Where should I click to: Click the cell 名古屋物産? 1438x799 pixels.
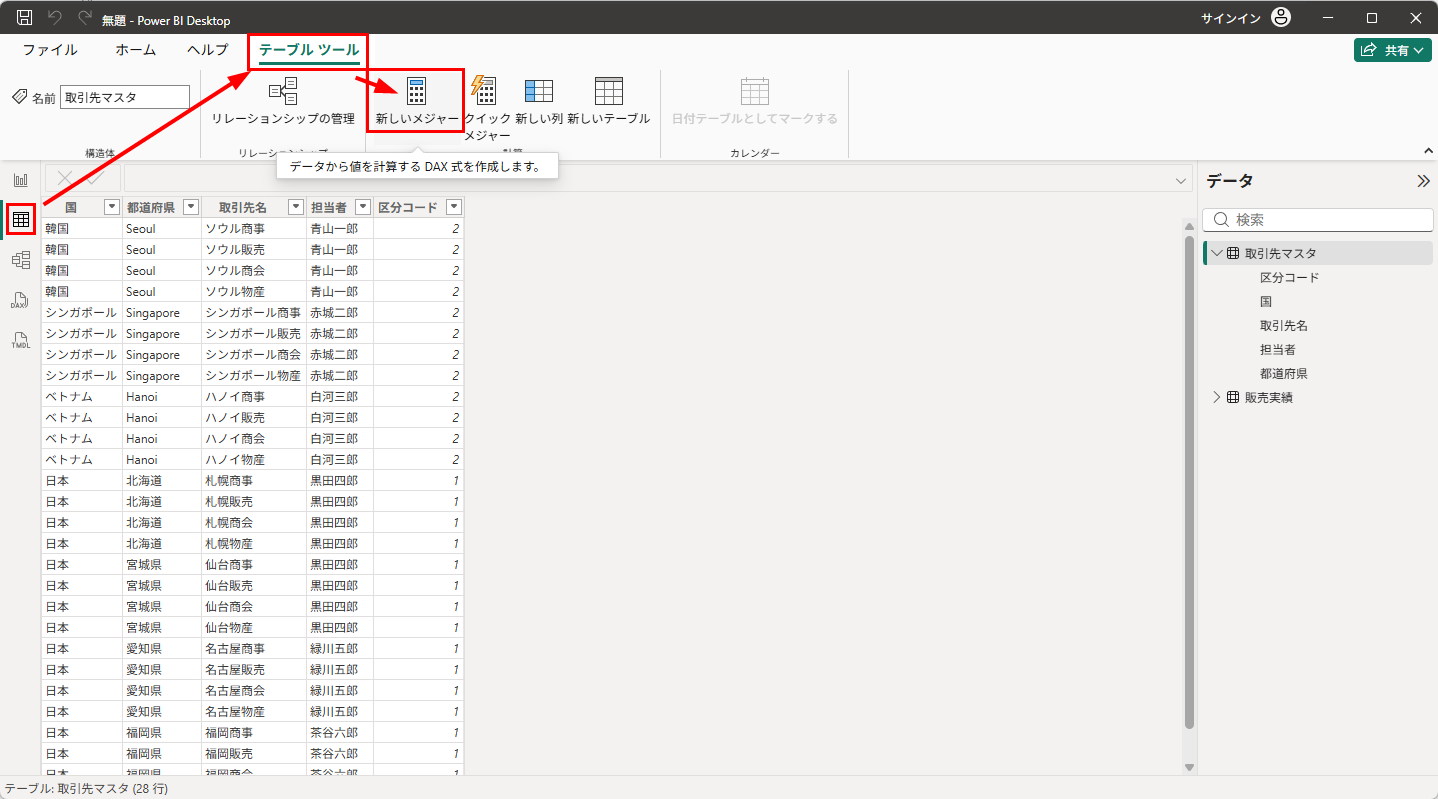pyautogui.click(x=253, y=711)
